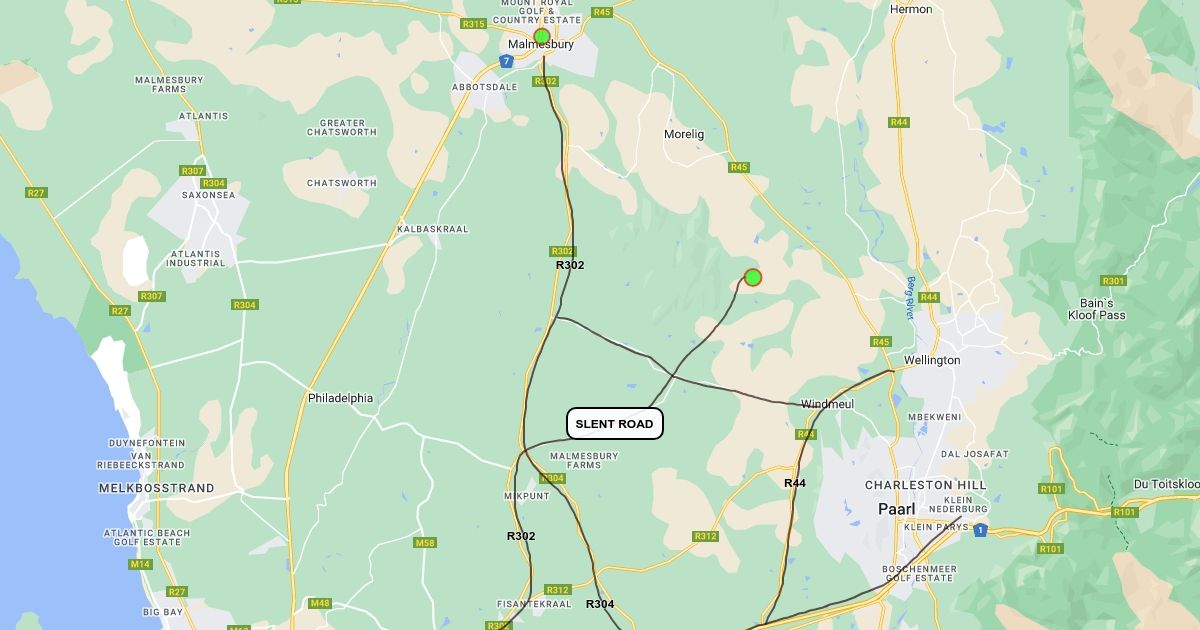Select the M14 road shield near Melkbosstrand

139,564
